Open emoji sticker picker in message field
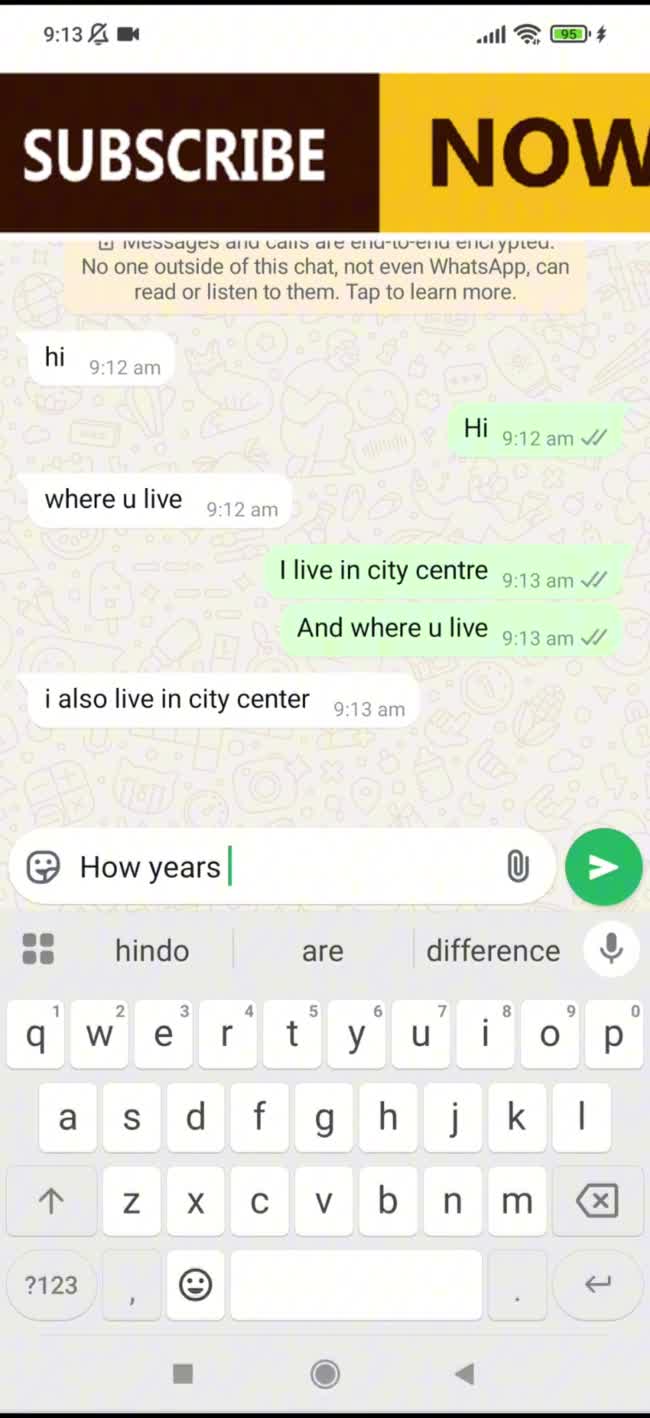Image resolution: width=650 pixels, height=1418 pixels. tap(43, 867)
